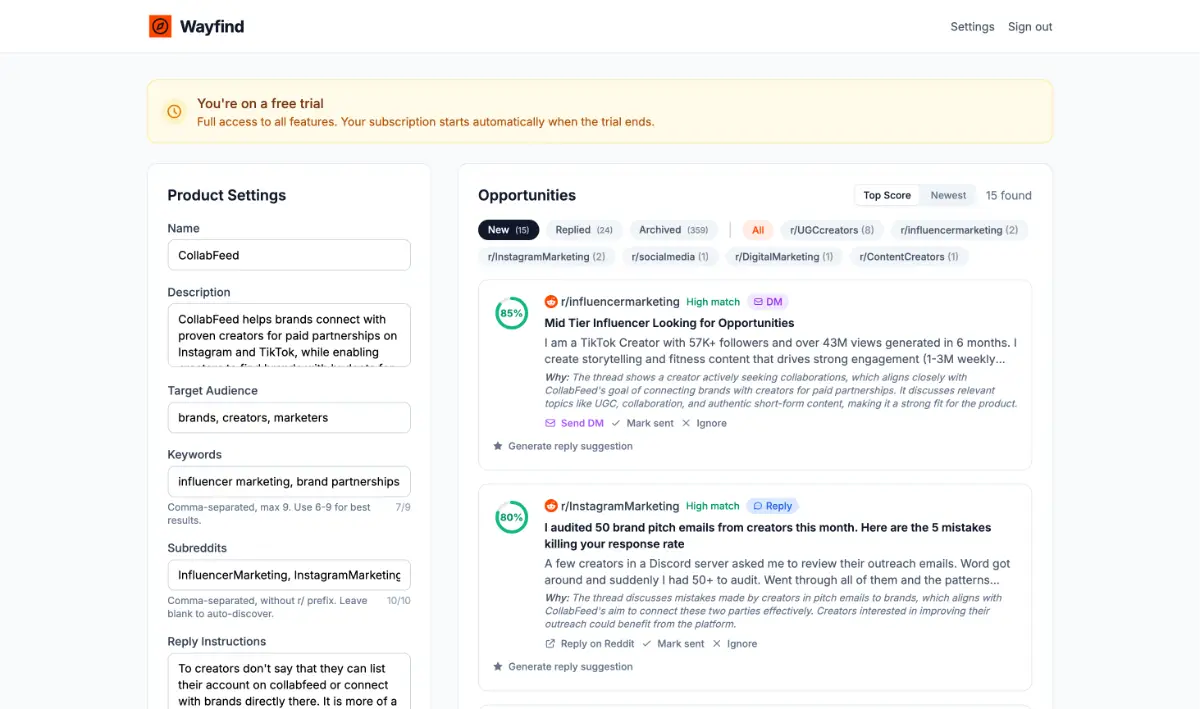
Task: Open Settings in the top navigation
Action: point(972,27)
